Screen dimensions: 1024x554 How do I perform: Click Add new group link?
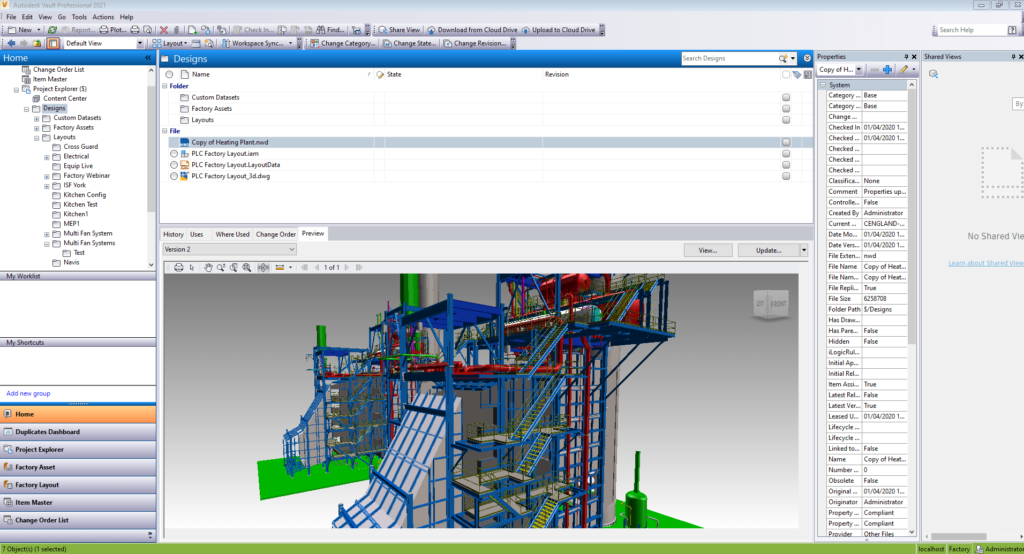[x=28, y=393]
